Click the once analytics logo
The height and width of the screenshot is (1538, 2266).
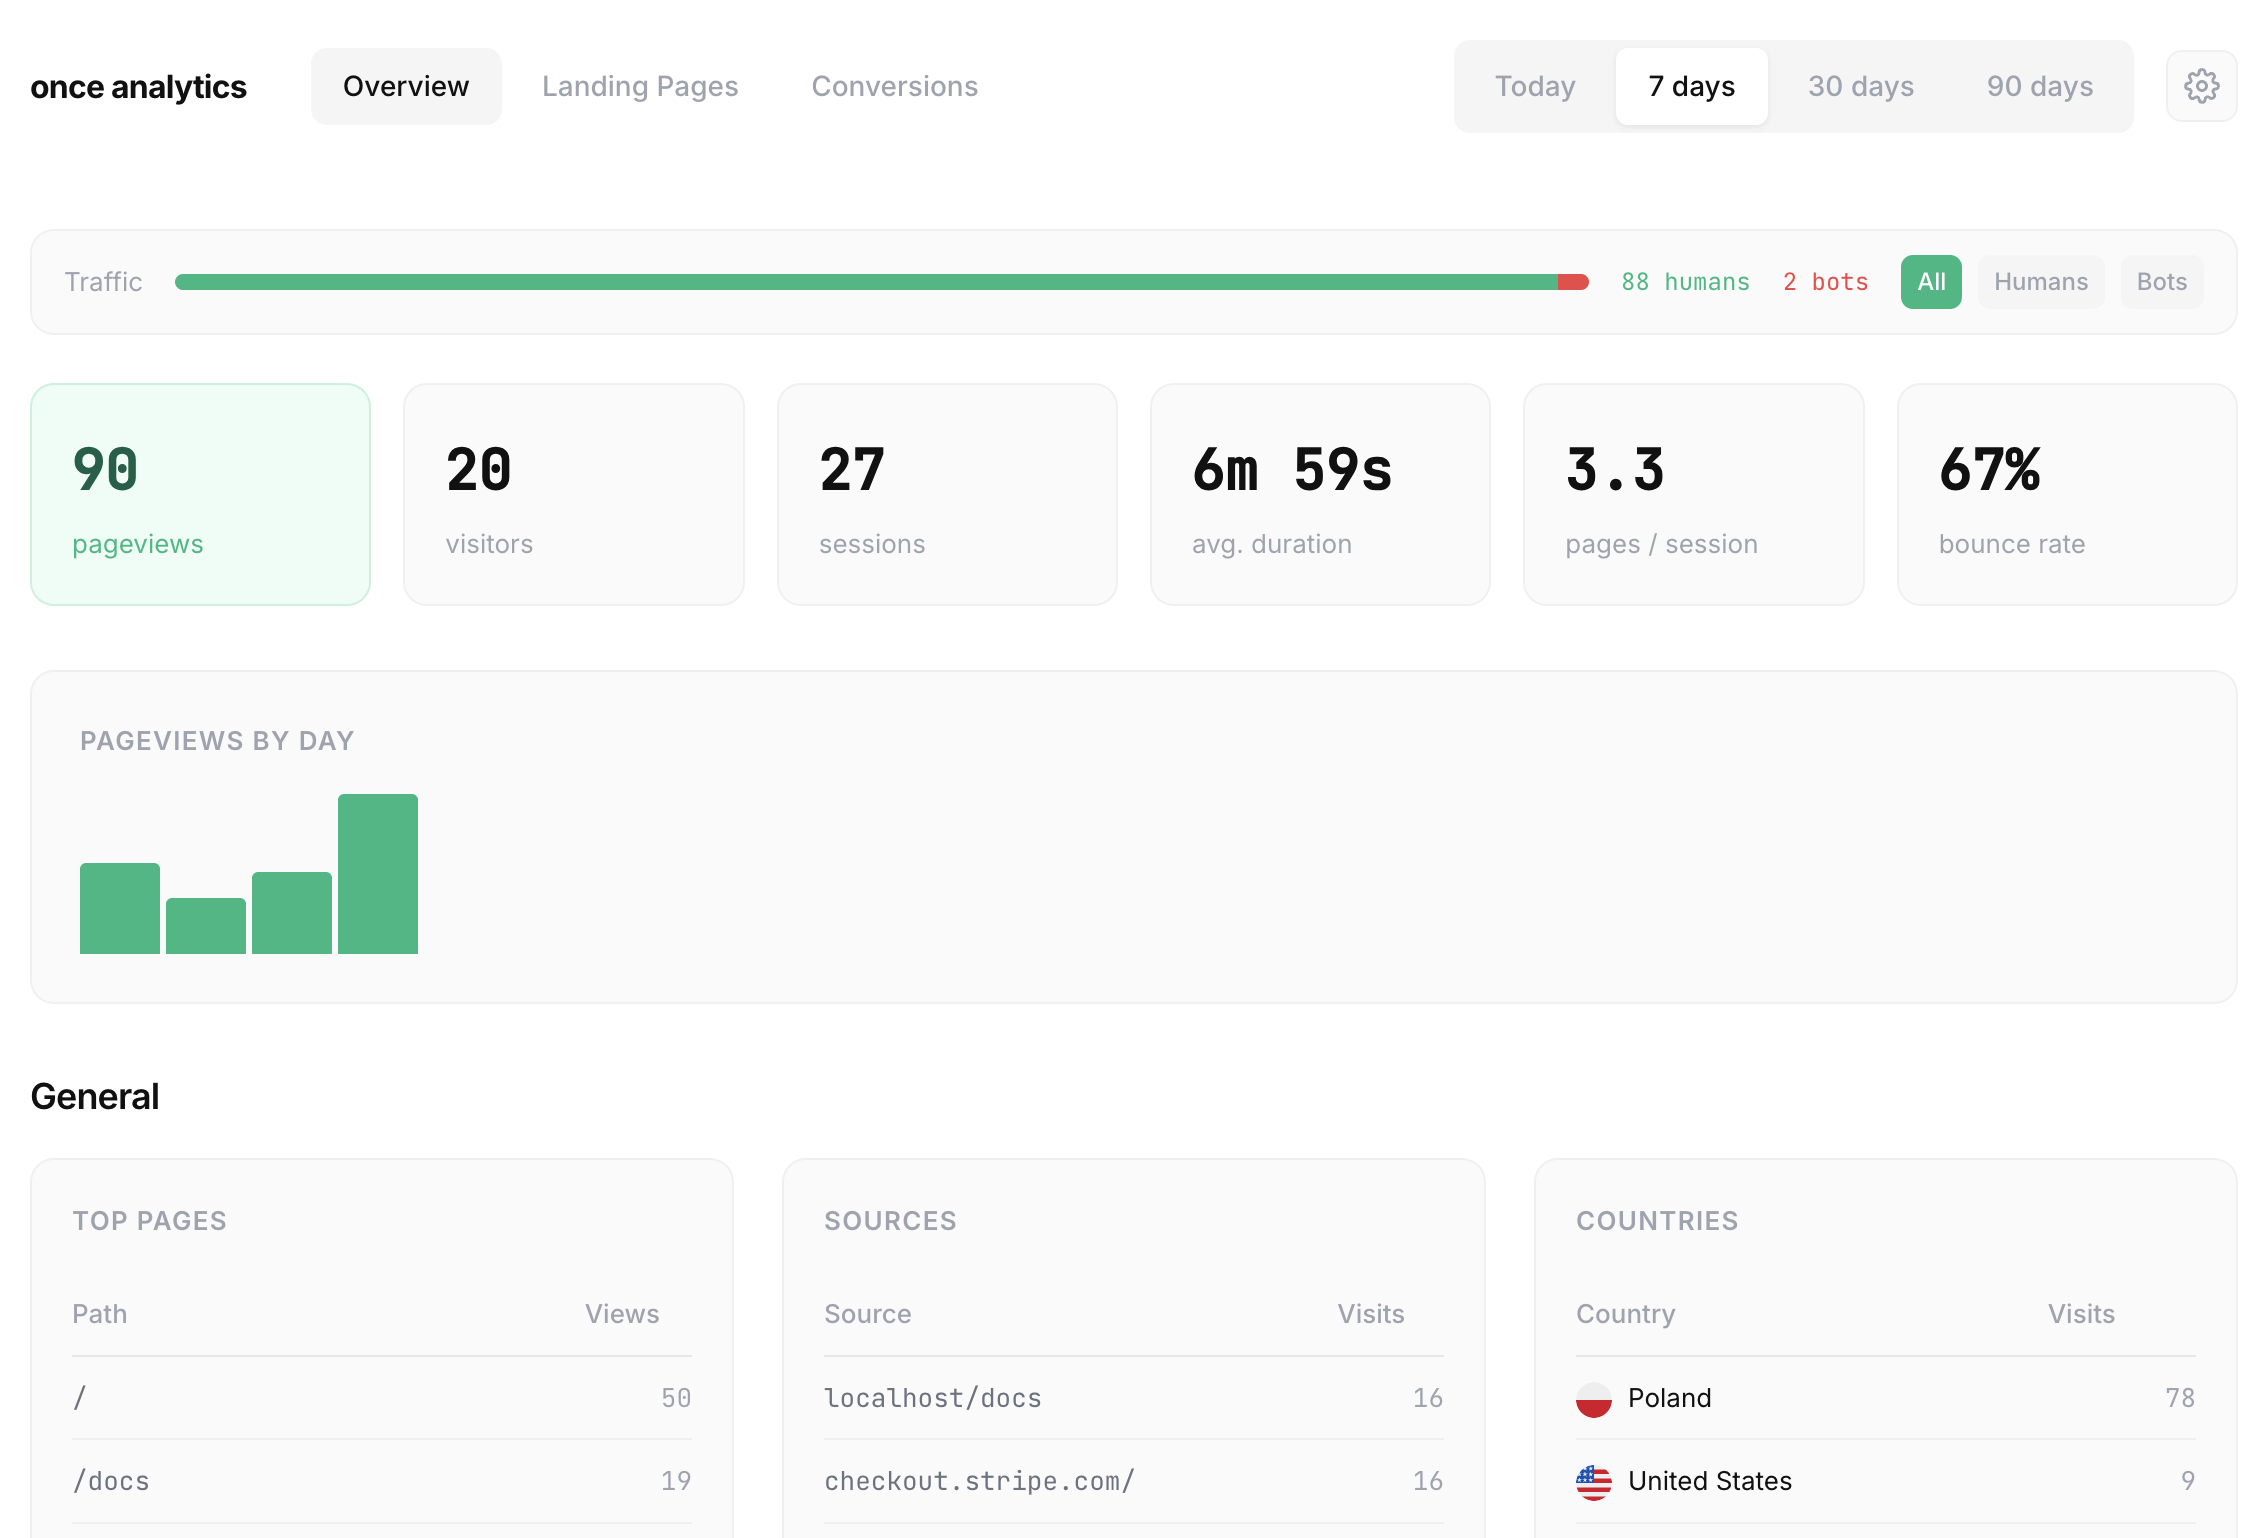click(x=138, y=86)
